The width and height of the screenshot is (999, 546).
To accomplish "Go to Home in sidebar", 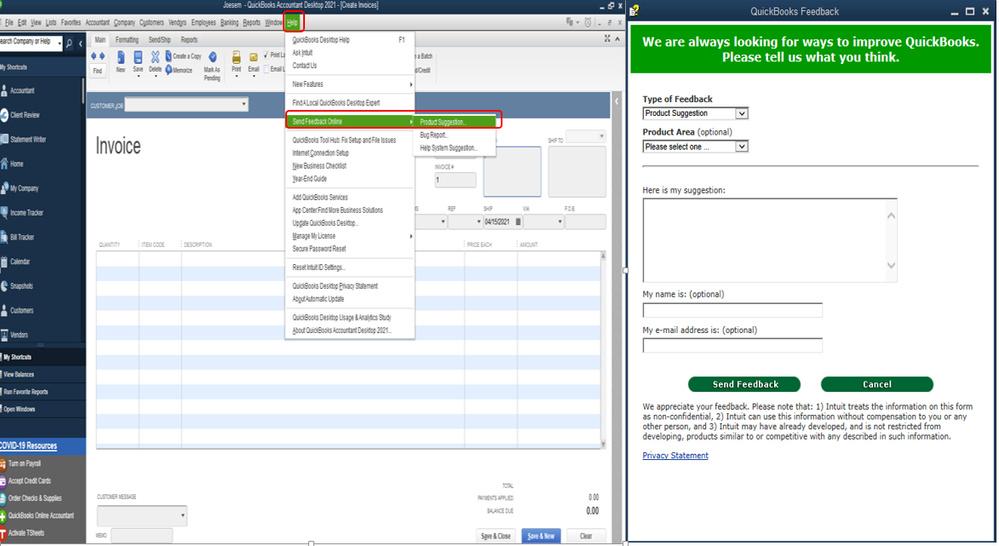I will click(x=12, y=164).
